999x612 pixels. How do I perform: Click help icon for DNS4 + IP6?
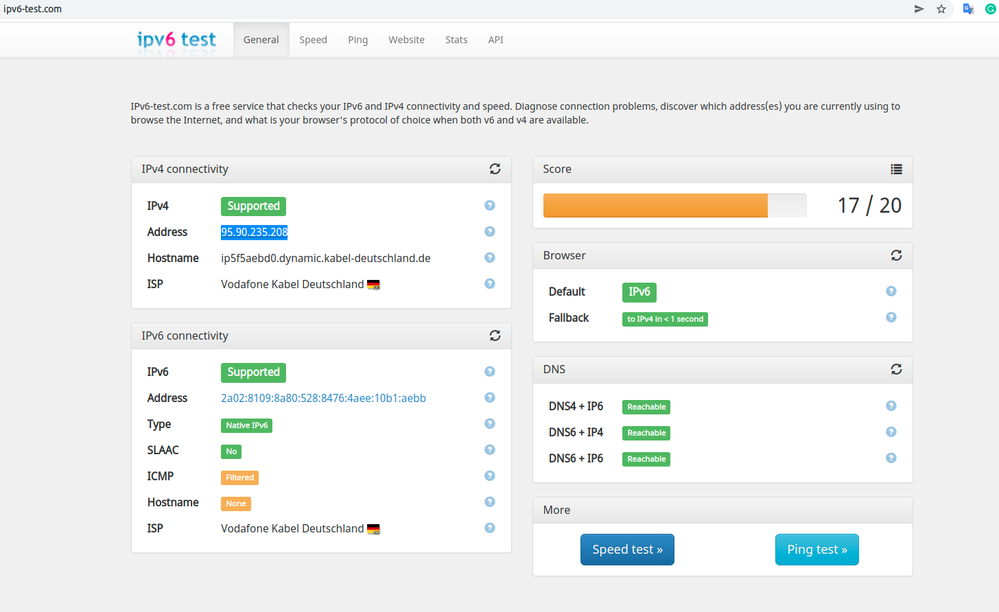pos(891,406)
